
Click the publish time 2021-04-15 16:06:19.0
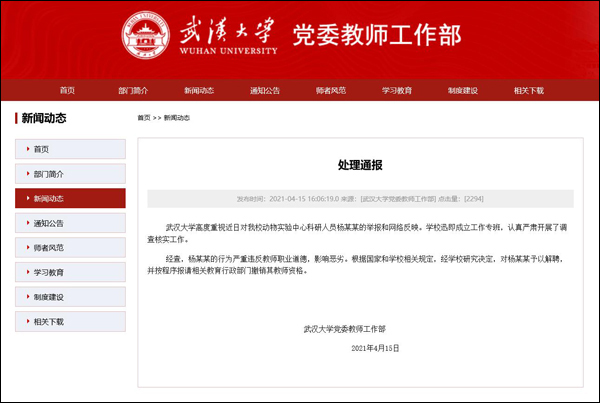tap(304, 199)
